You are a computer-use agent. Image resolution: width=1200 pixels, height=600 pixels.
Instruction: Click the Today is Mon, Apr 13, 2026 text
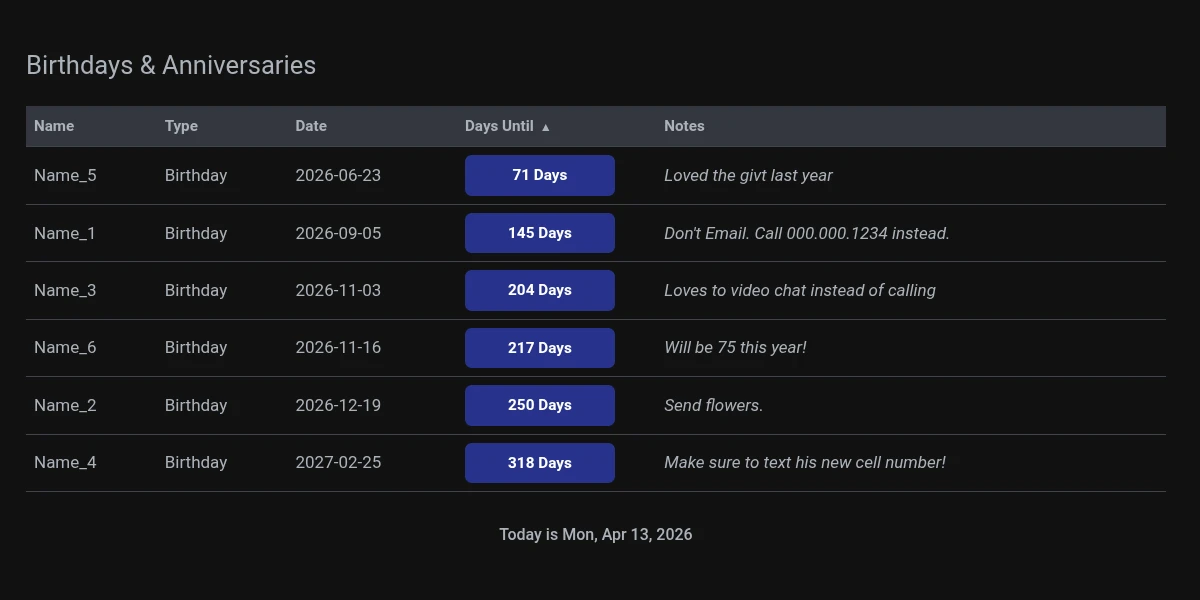[x=595, y=534]
